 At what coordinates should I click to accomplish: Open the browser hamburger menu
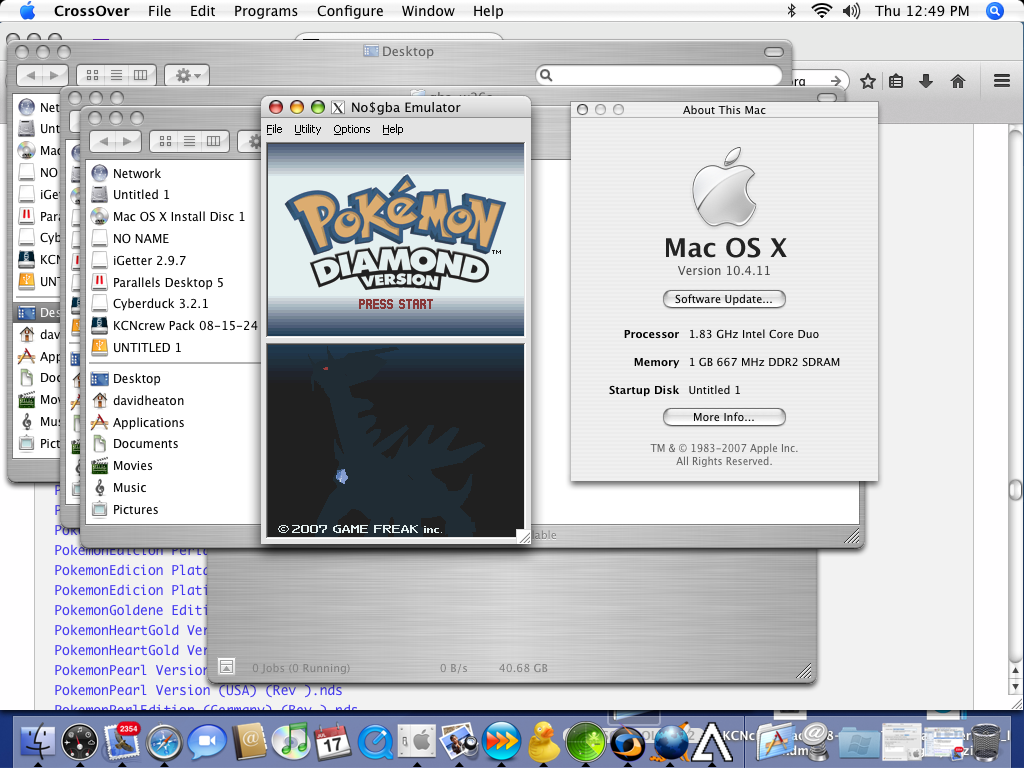(x=1002, y=80)
